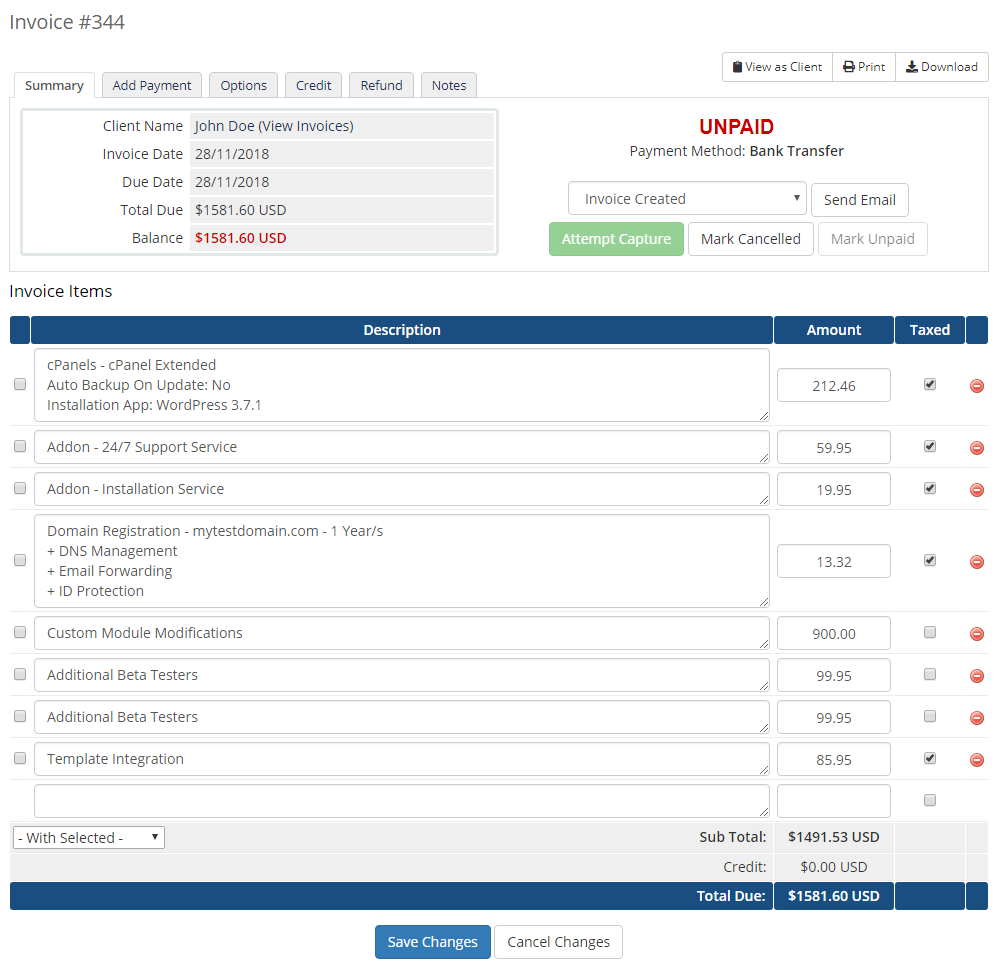
Task: Click the red Balance $1581.60 USD value
Action: (241, 238)
